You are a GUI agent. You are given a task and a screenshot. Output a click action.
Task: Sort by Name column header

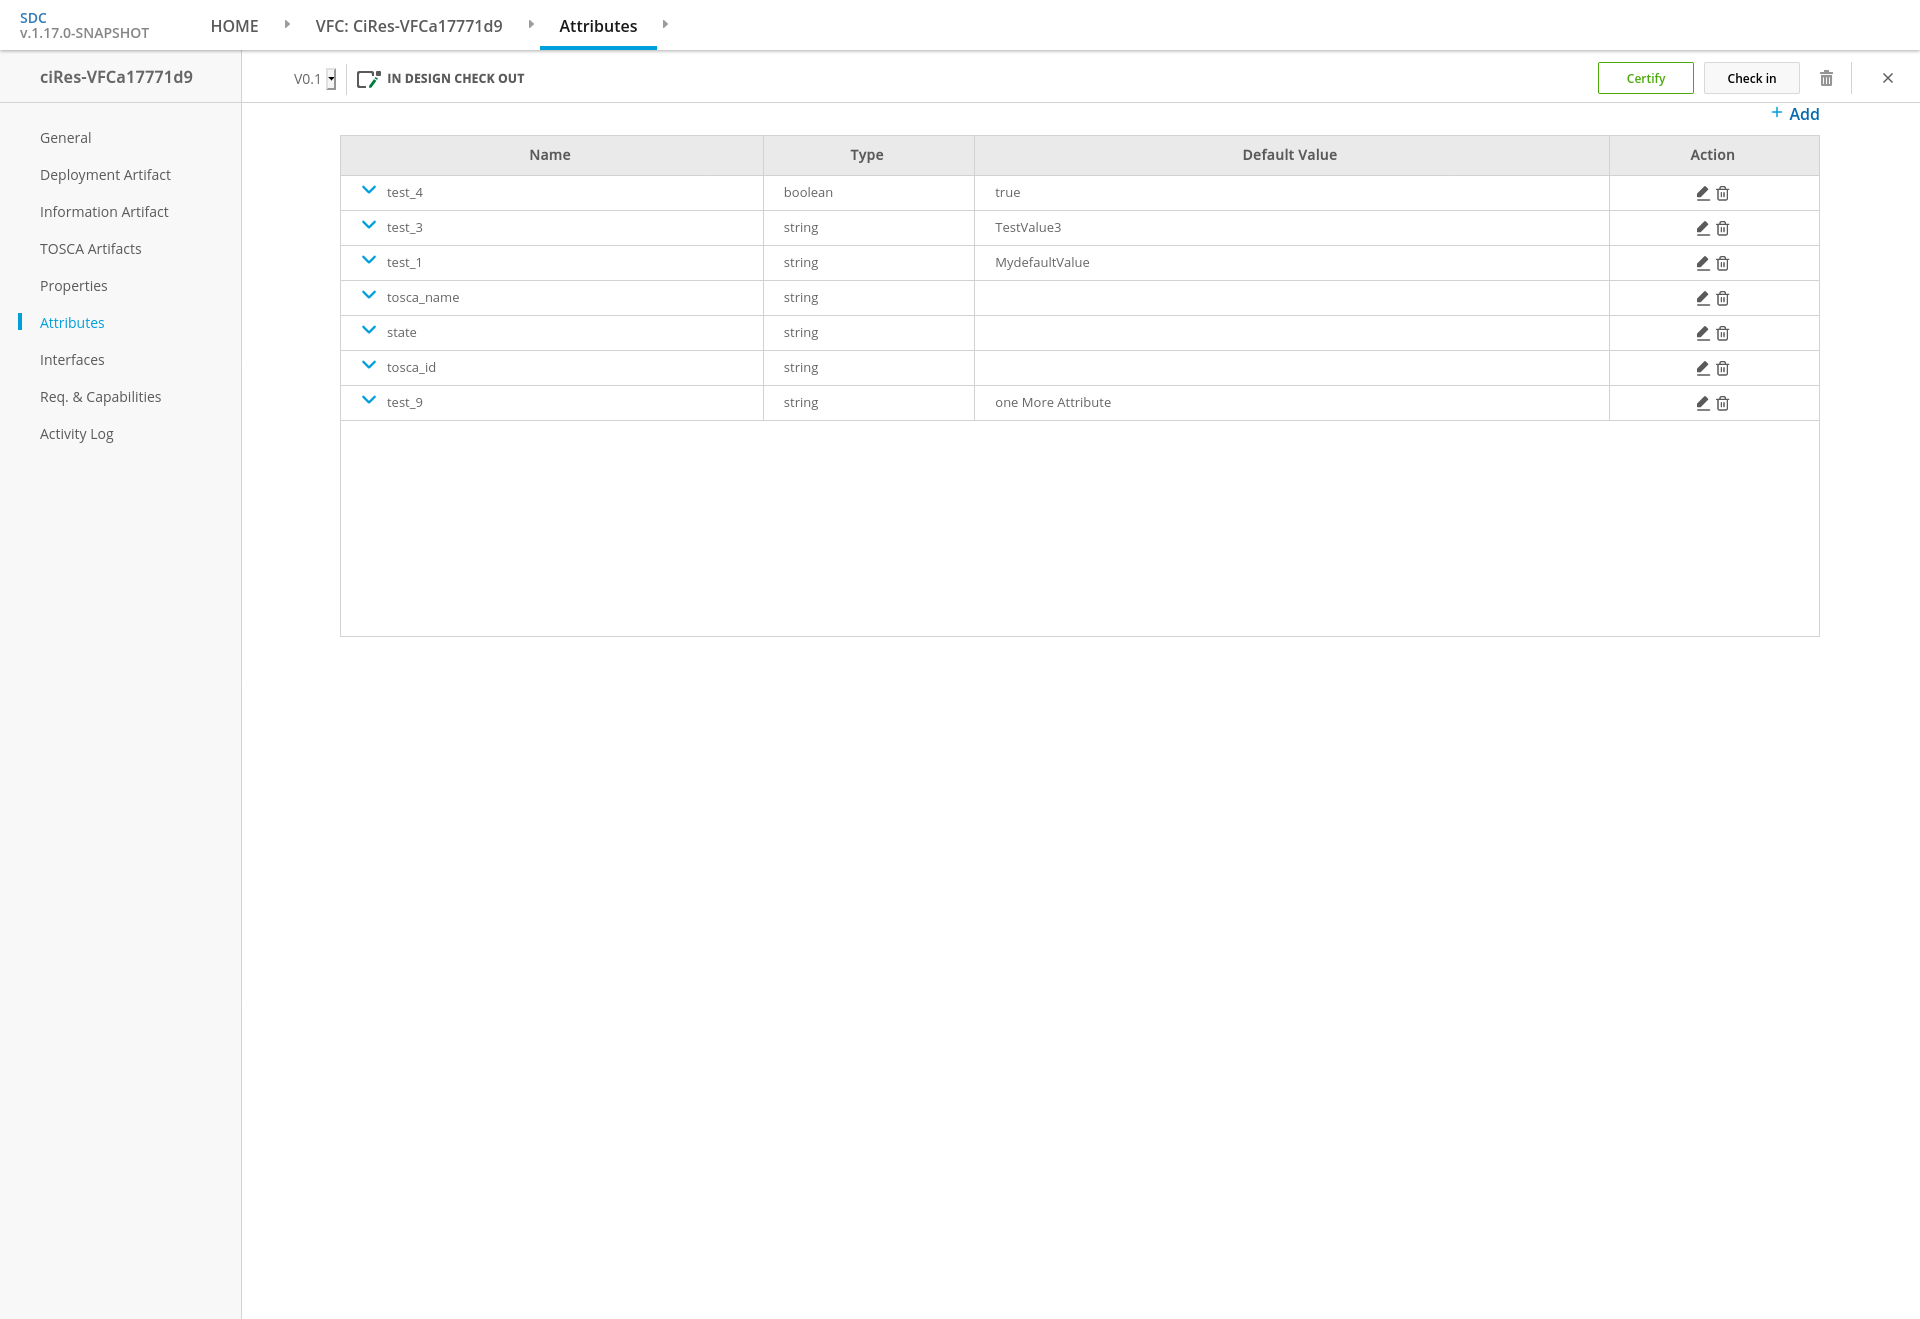coord(550,155)
